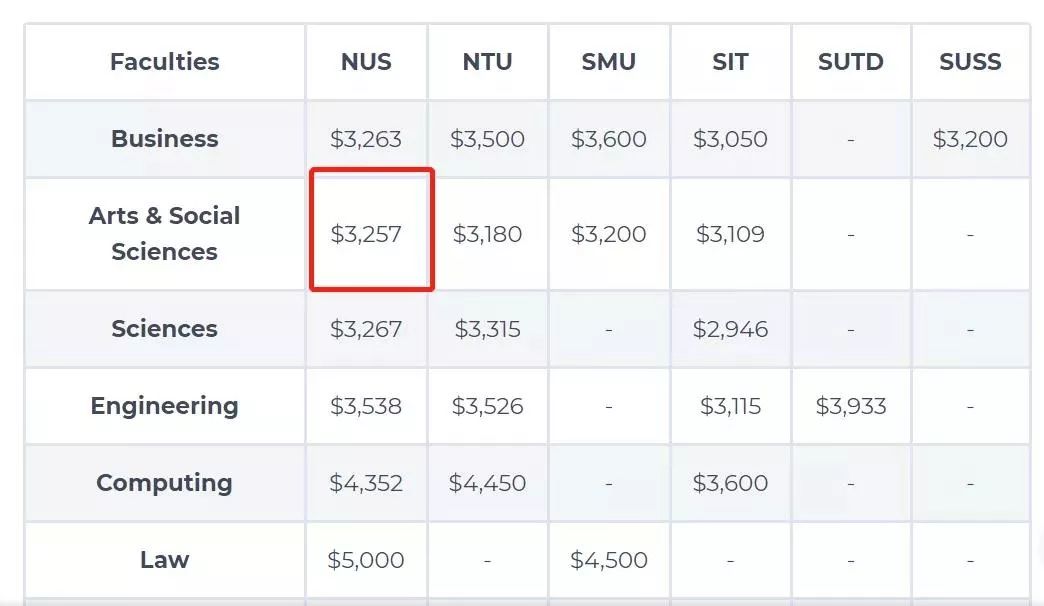Click the $4,500 SMU Law salary
This screenshot has height=606, width=1044.
coord(608,560)
